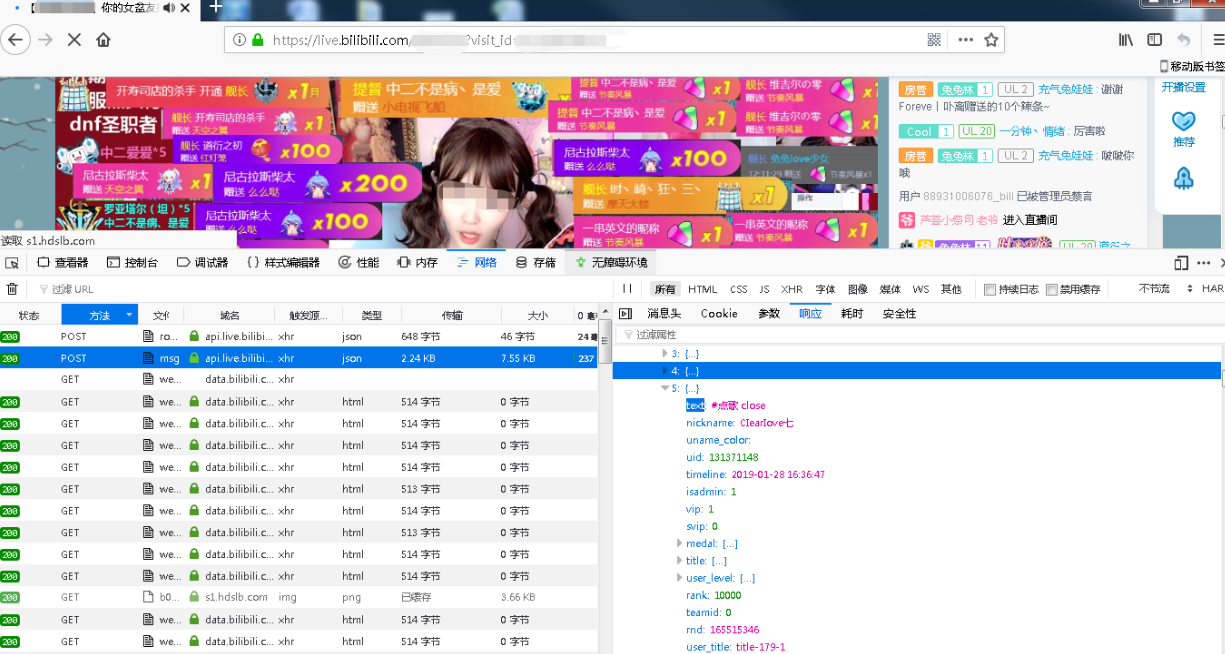Filter requests by WS
This screenshot has height=654, width=1225.
[x=921, y=289]
